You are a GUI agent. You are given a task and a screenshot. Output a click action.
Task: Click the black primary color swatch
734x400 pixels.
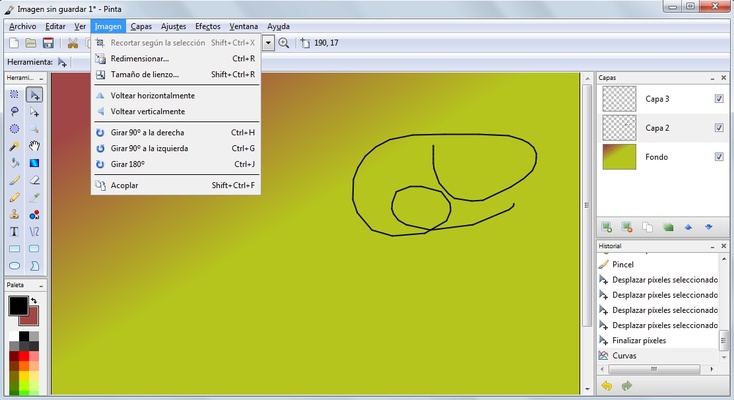(x=18, y=306)
